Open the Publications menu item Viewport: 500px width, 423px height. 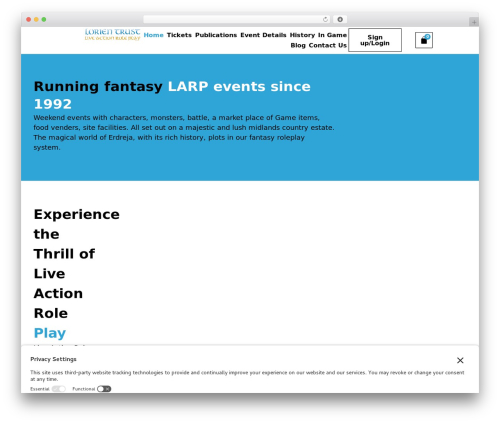216,35
